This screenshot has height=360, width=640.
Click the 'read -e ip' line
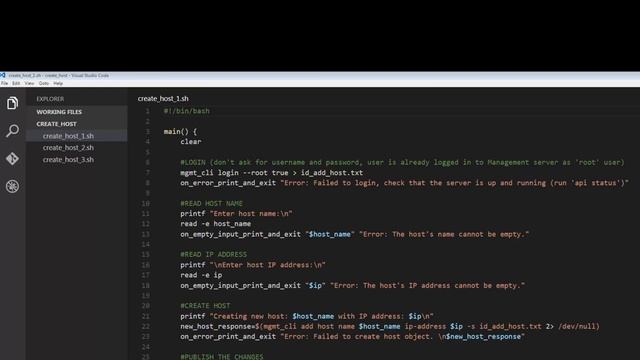pos(201,275)
